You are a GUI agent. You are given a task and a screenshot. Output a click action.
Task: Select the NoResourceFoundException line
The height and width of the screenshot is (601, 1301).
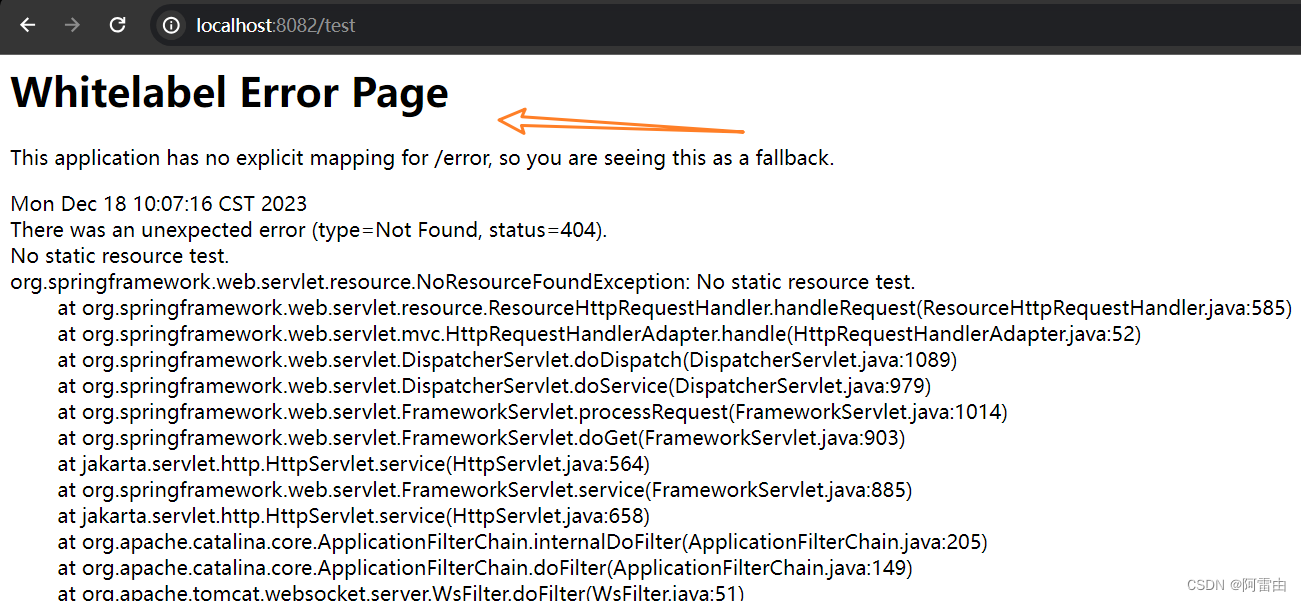click(x=463, y=283)
